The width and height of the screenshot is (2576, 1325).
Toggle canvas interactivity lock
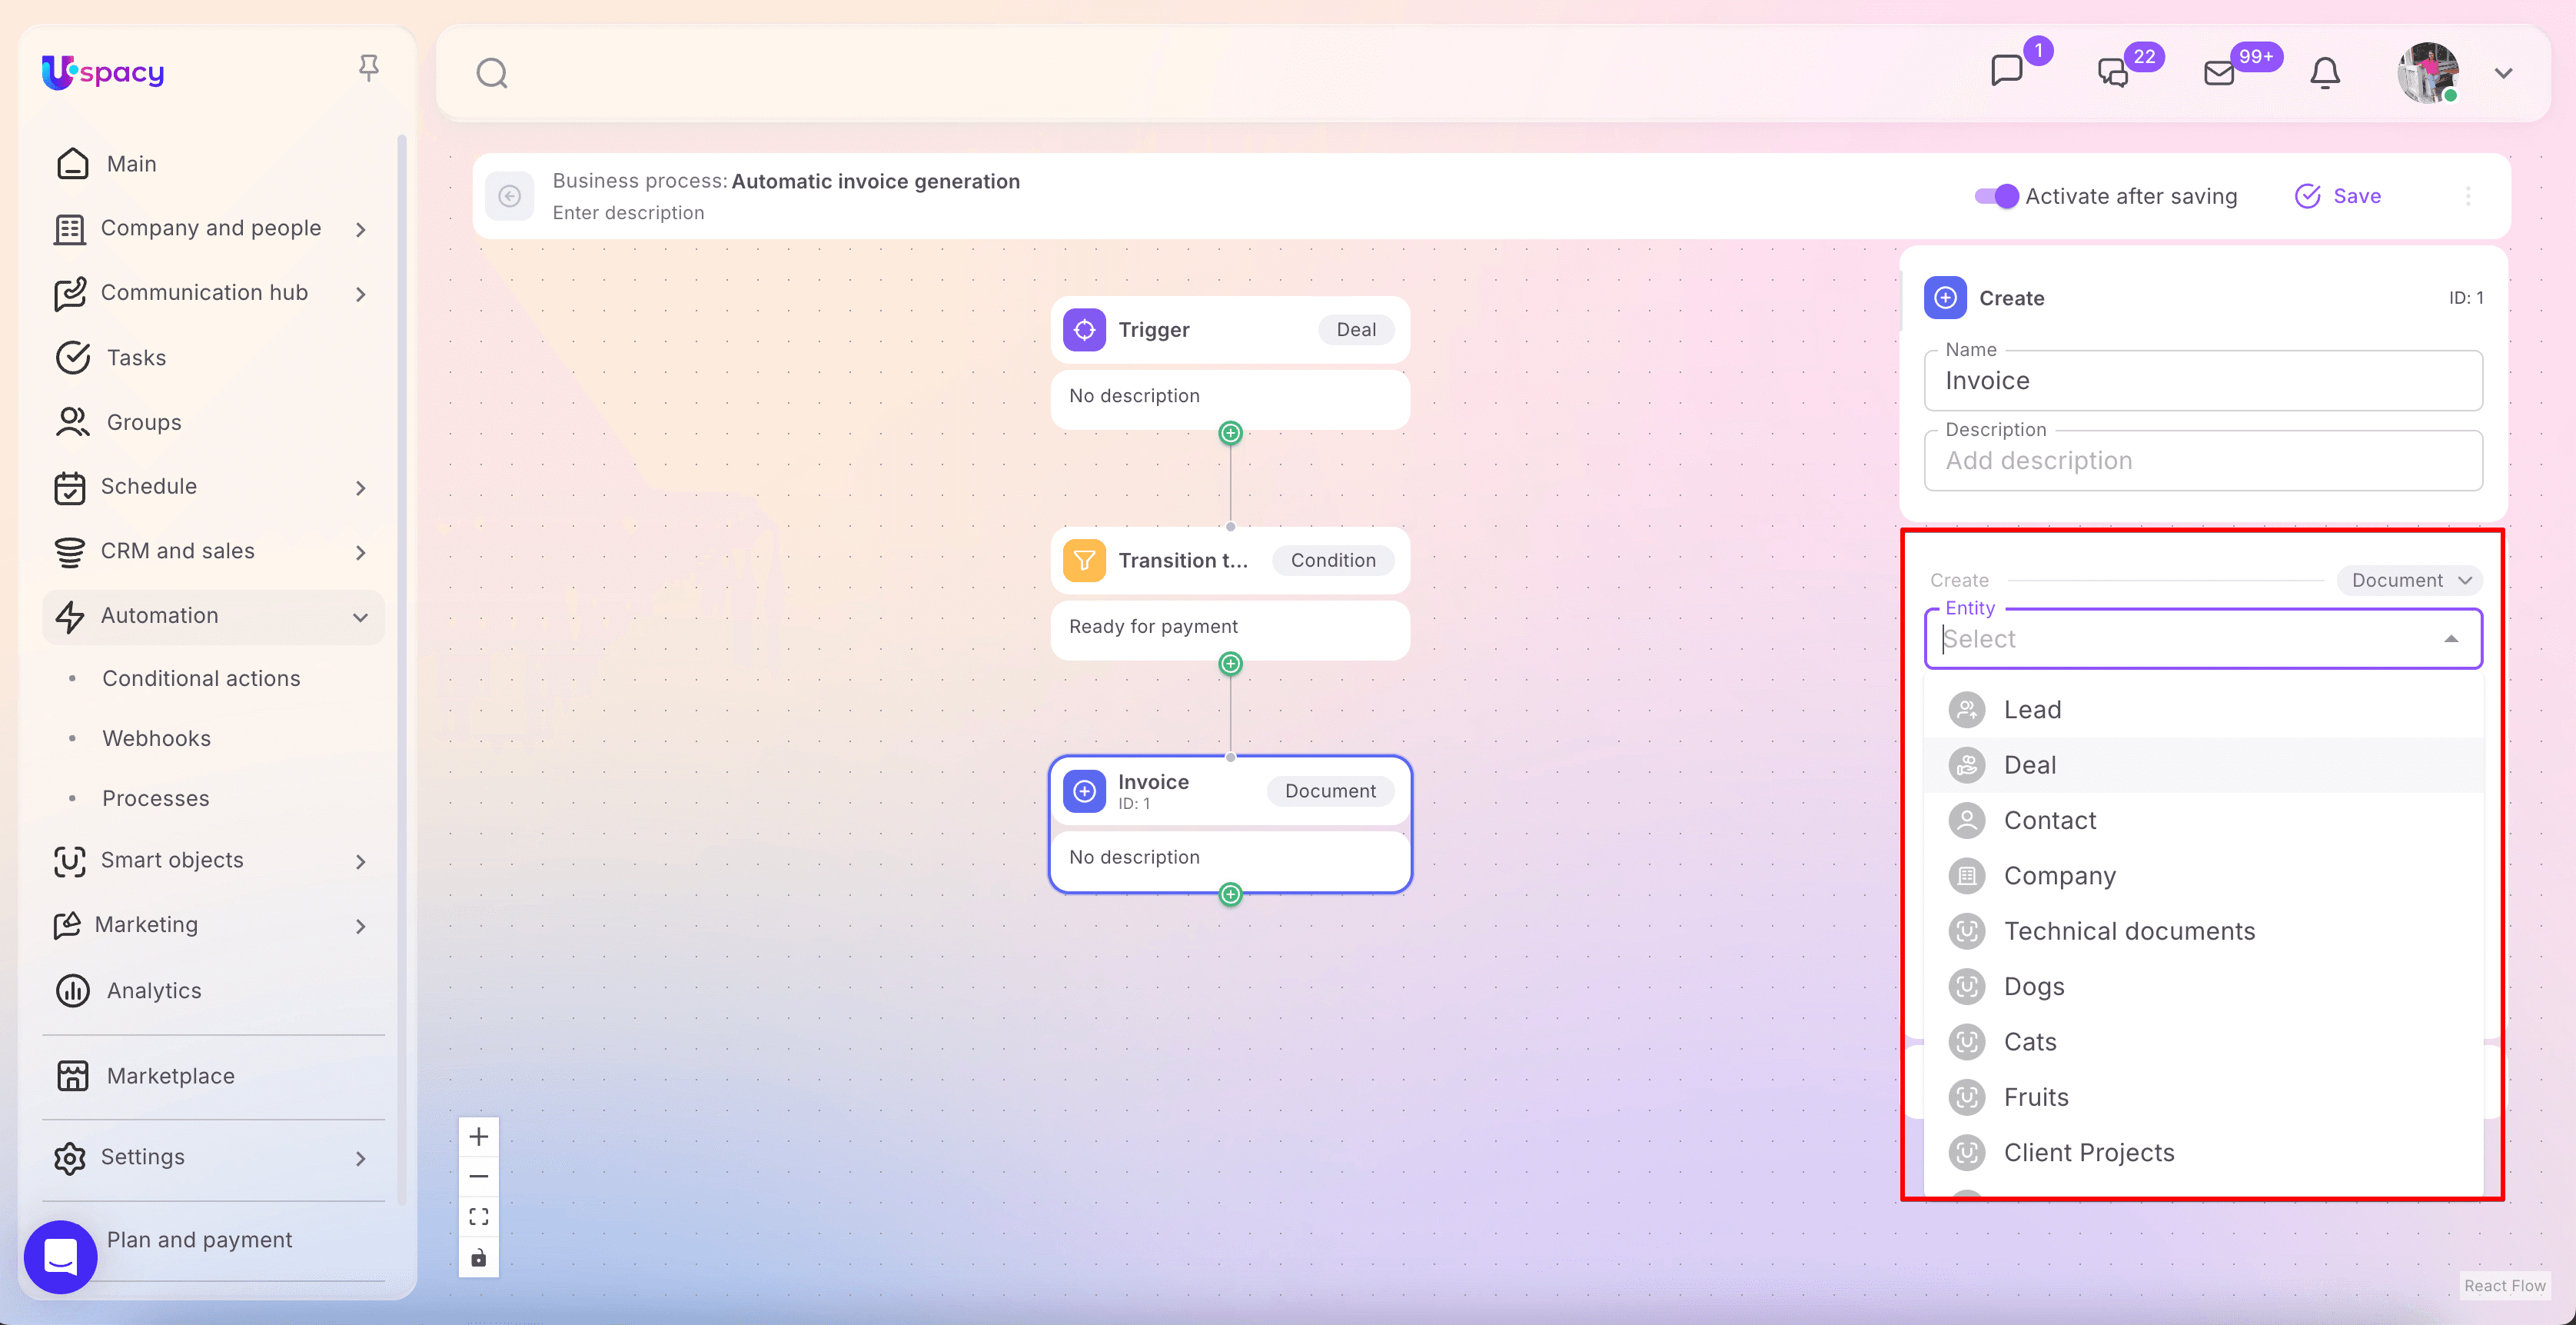coord(479,1257)
